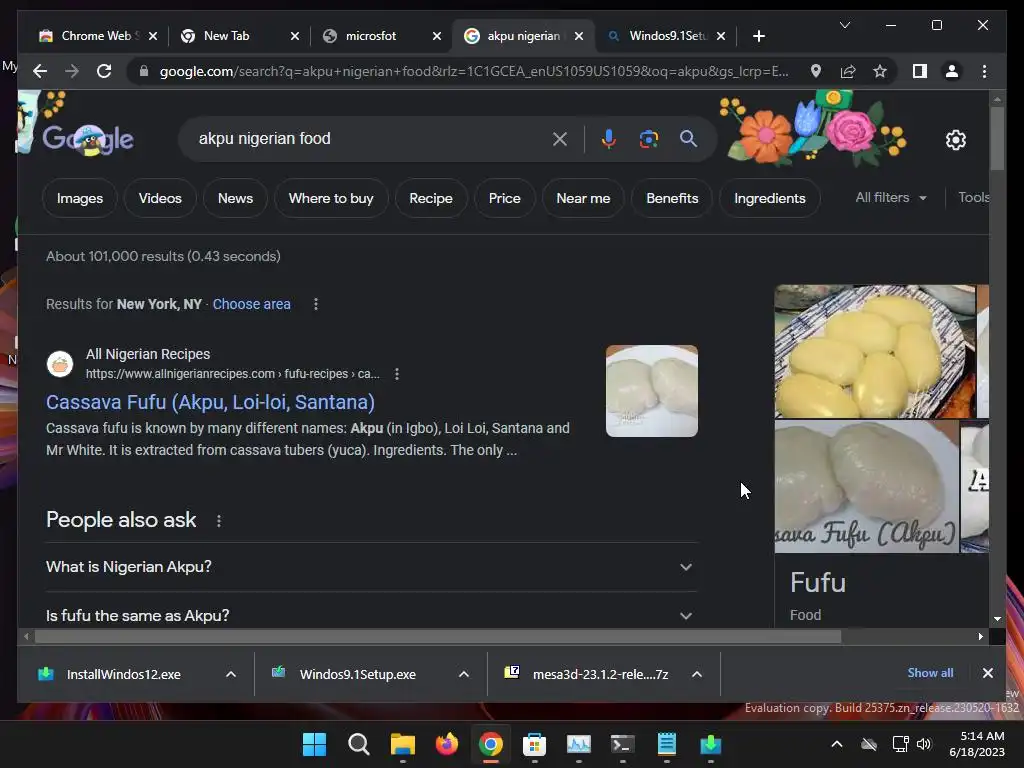Viewport: 1024px width, 768px height.
Task: Click the vertical scrollbar thumb
Action: 997,138
